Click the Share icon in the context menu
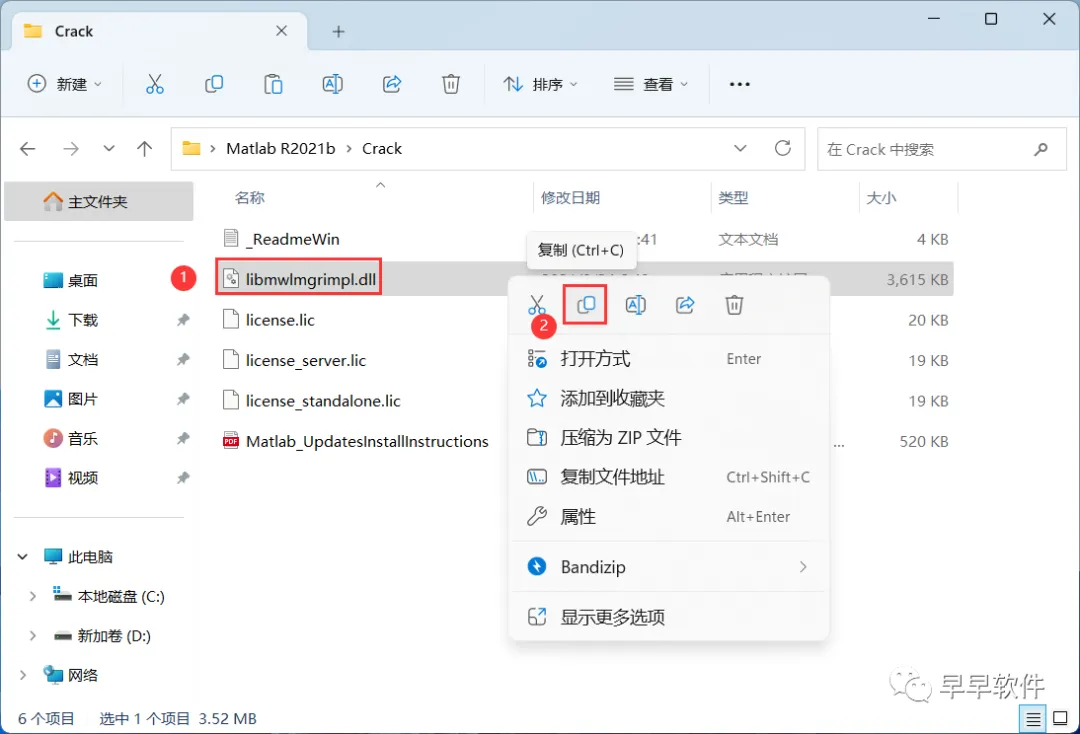 (x=685, y=304)
